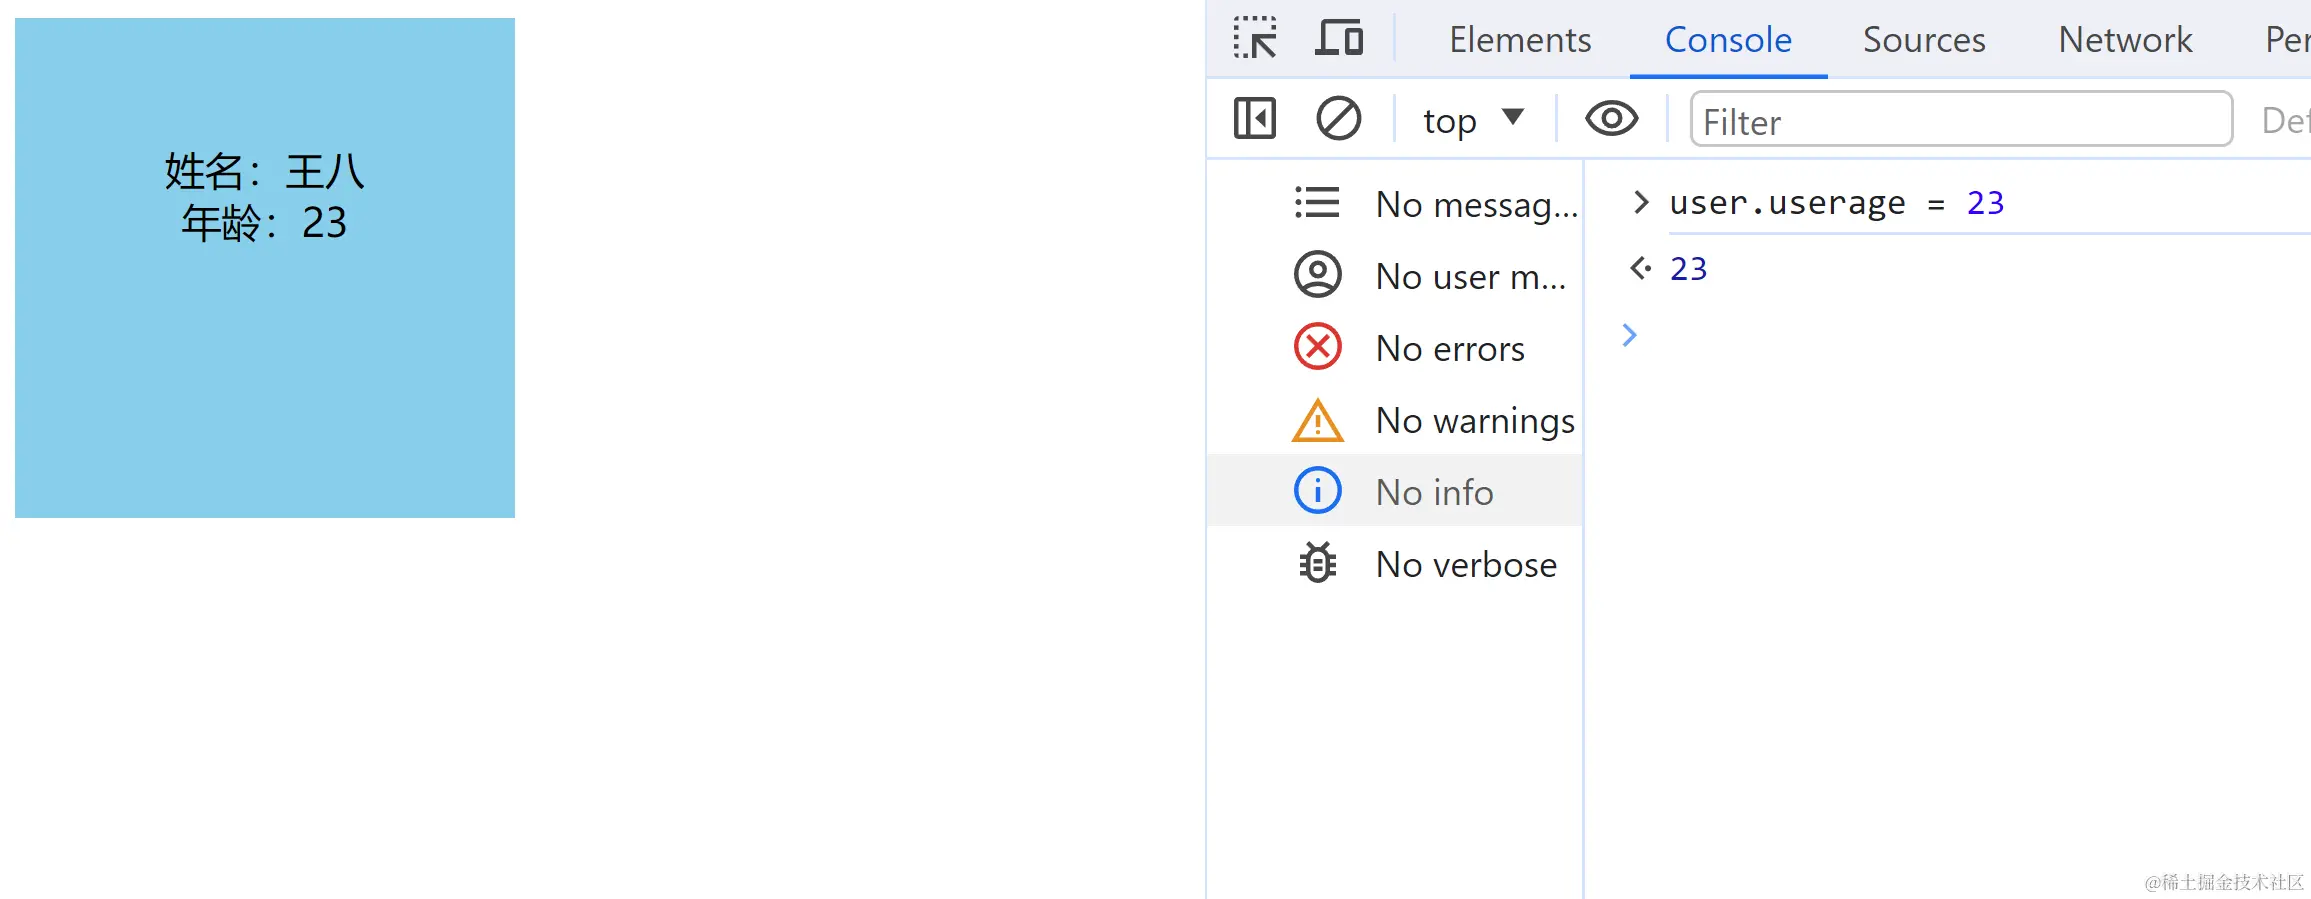Select the user messages person icon
This screenshot has width=2311, height=899.
pos(1318,275)
